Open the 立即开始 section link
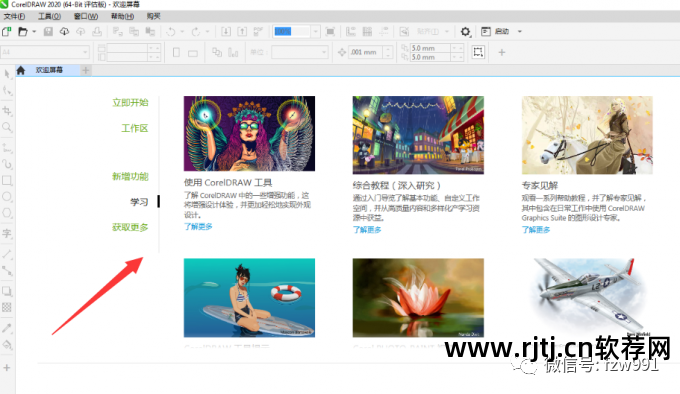The height and width of the screenshot is (394, 680). (130, 103)
